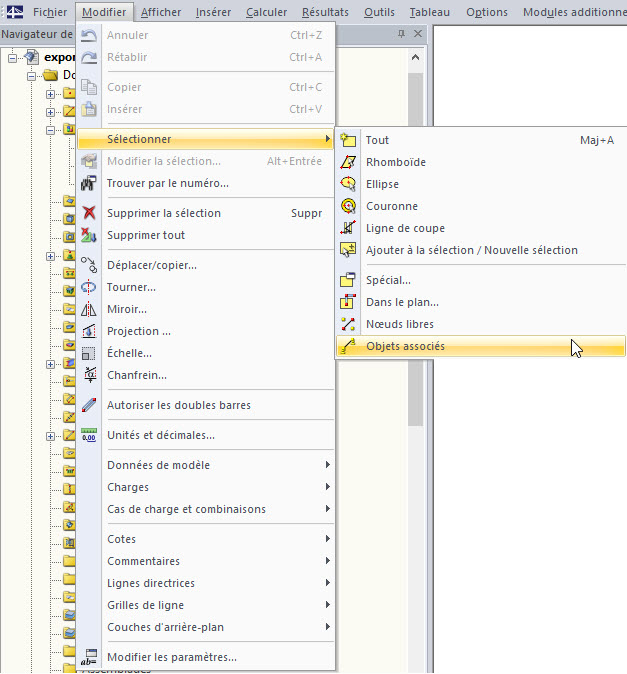This screenshot has width=627, height=674.
Task: Click the Échelle scale icon
Action: pyautogui.click(x=89, y=353)
